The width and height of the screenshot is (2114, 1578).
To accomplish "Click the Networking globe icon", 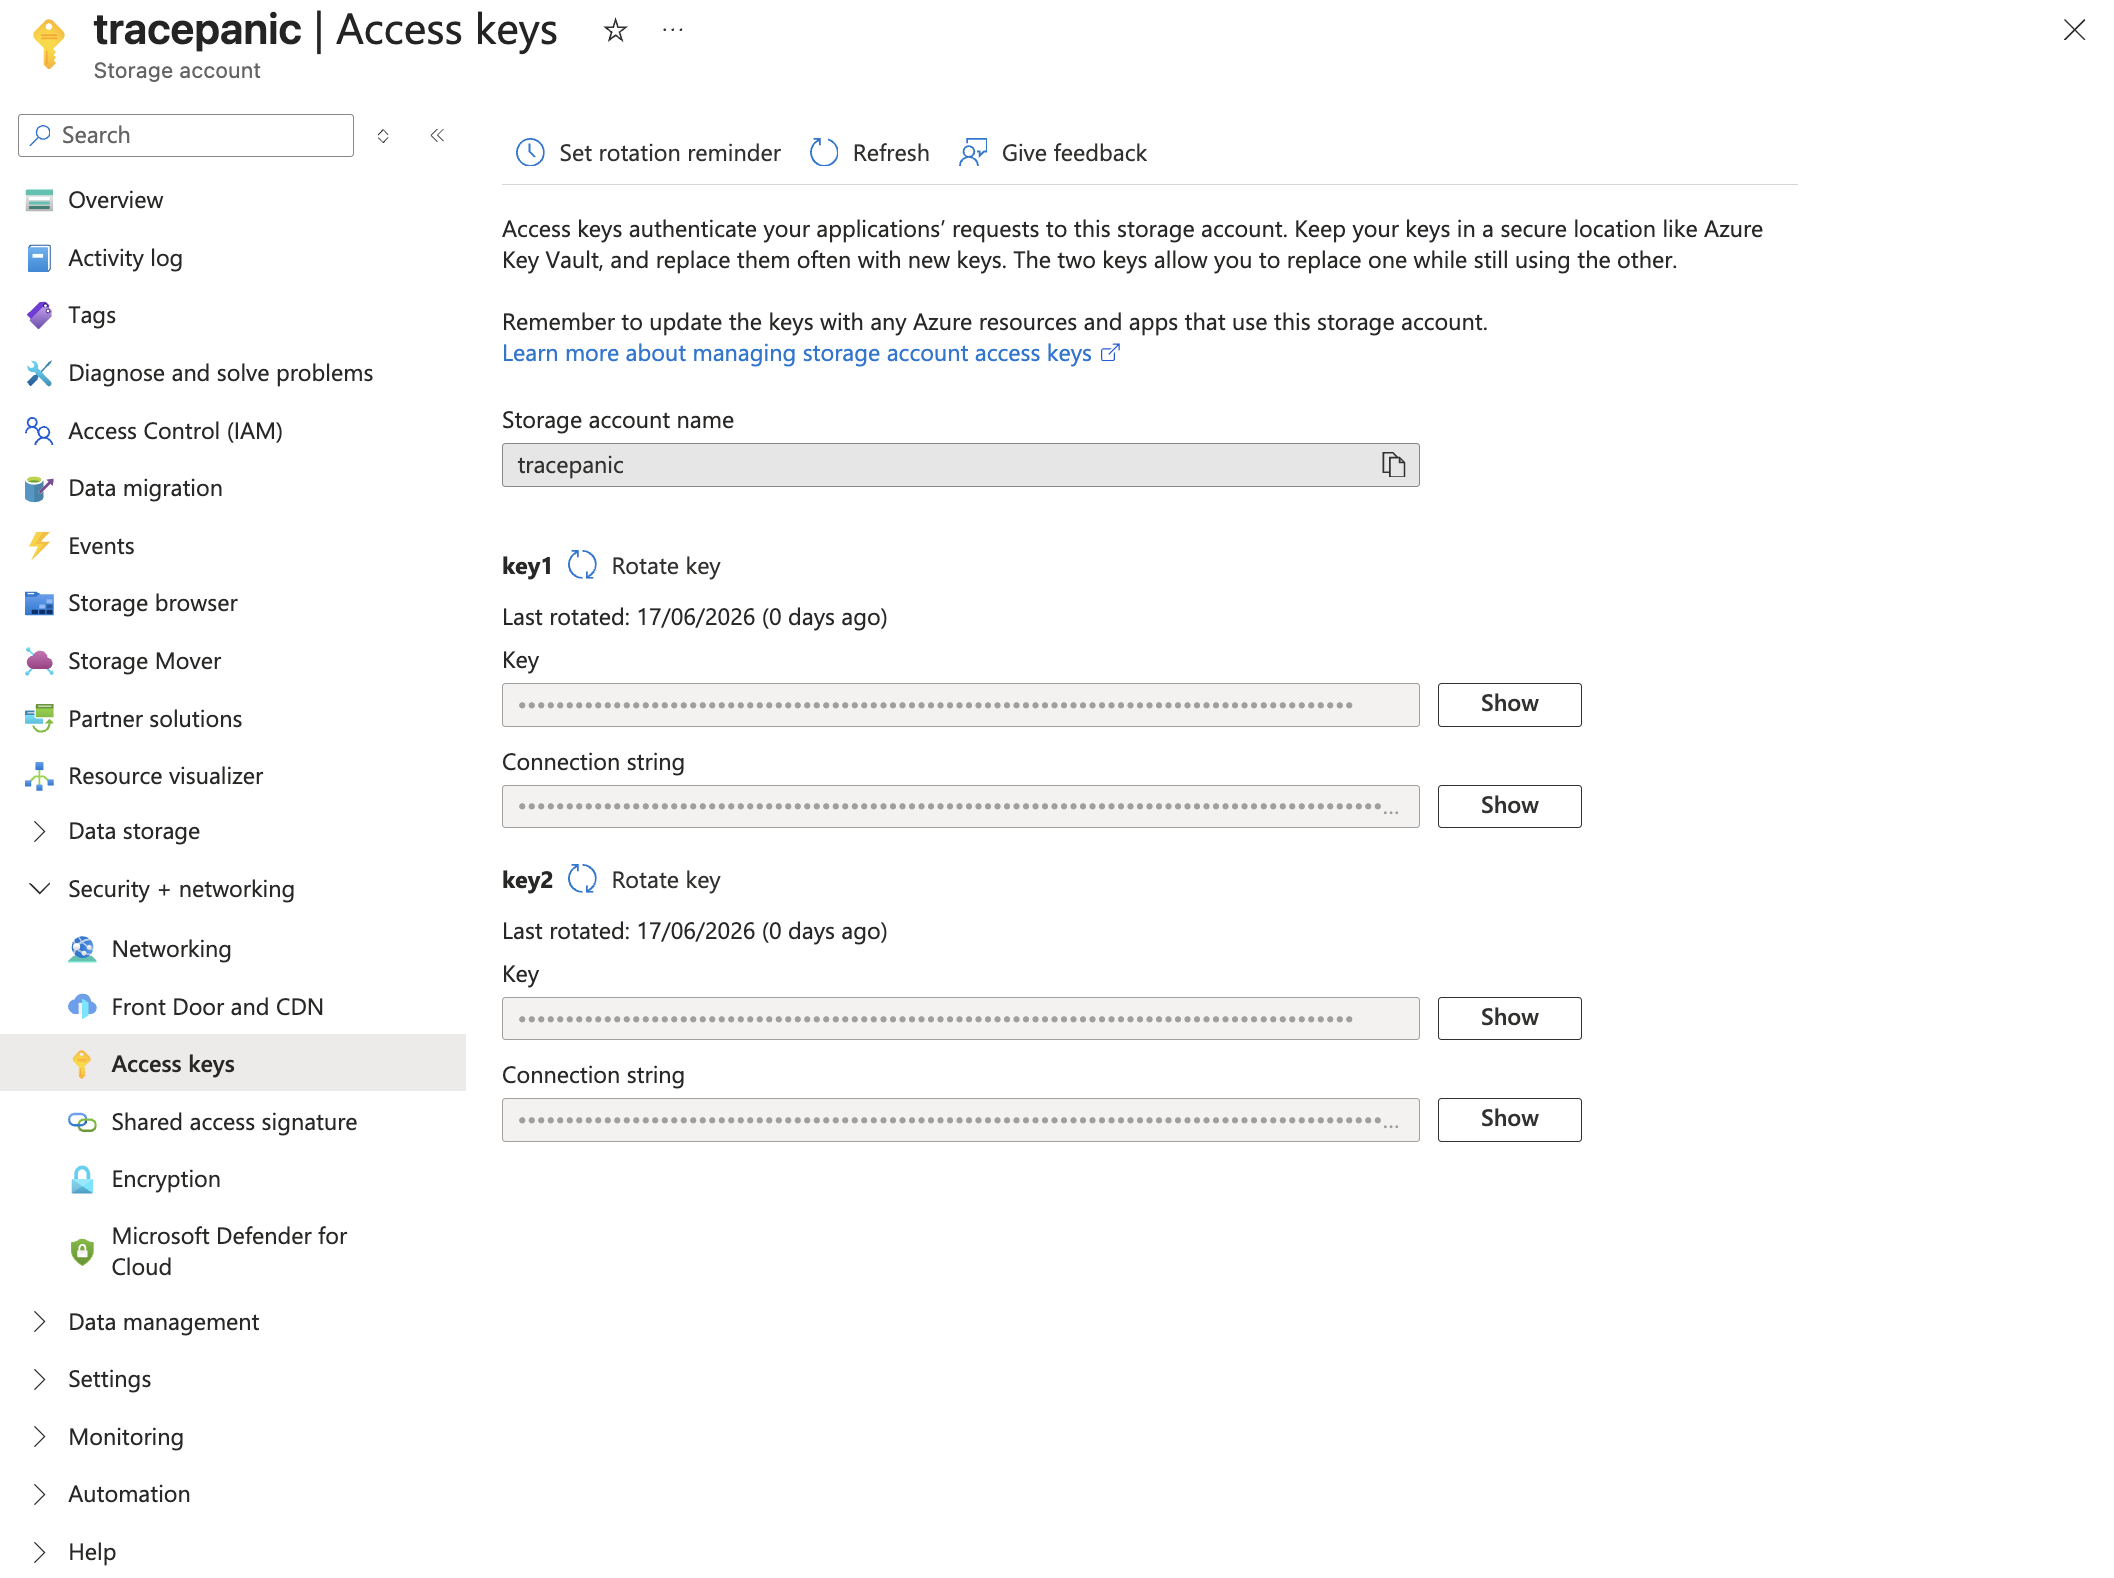I will tap(82, 949).
